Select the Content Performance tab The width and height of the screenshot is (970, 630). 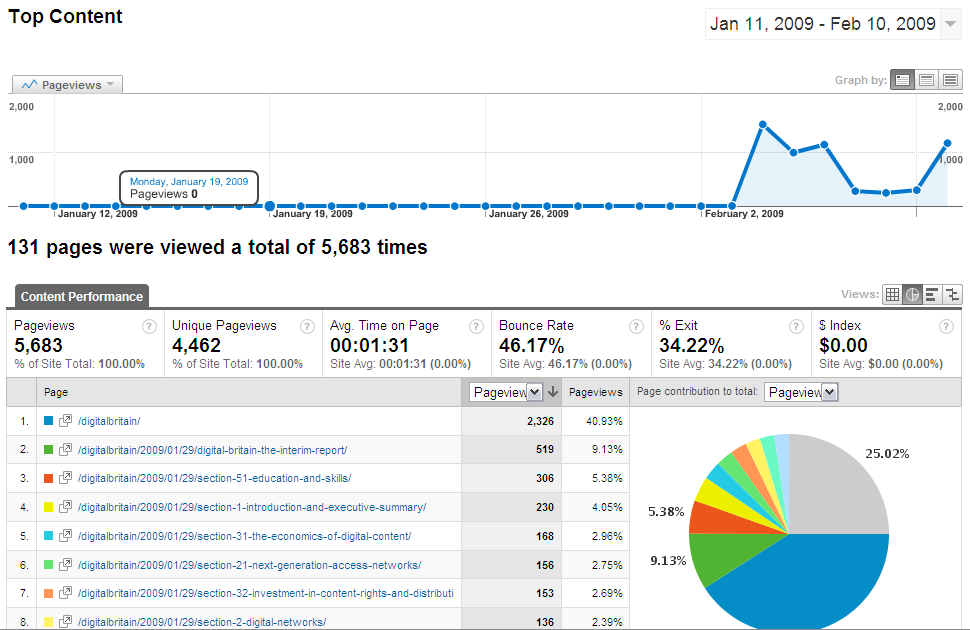tap(82, 296)
